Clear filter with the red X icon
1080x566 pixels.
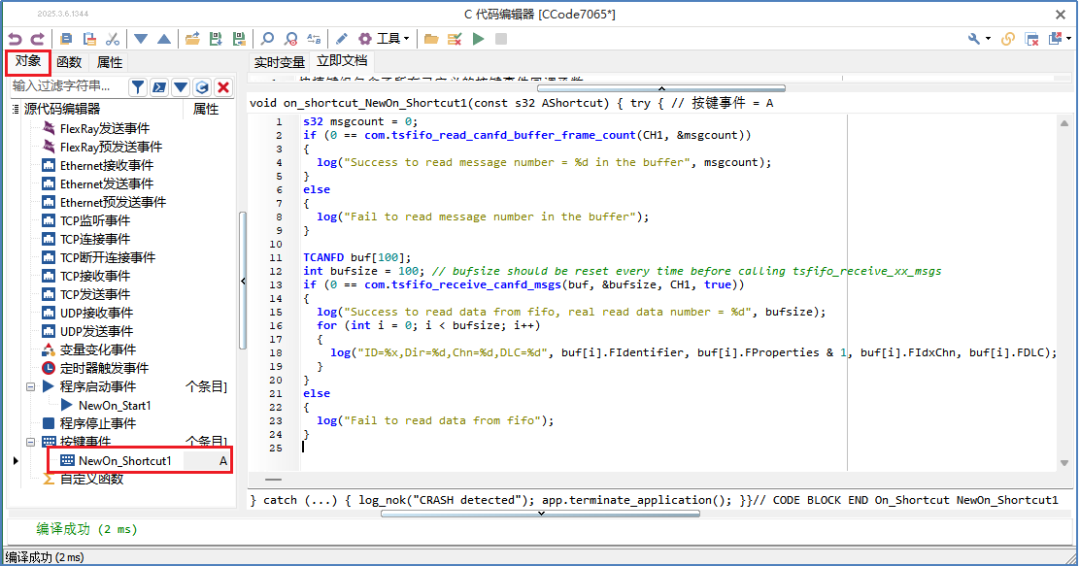[x=223, y=87]
